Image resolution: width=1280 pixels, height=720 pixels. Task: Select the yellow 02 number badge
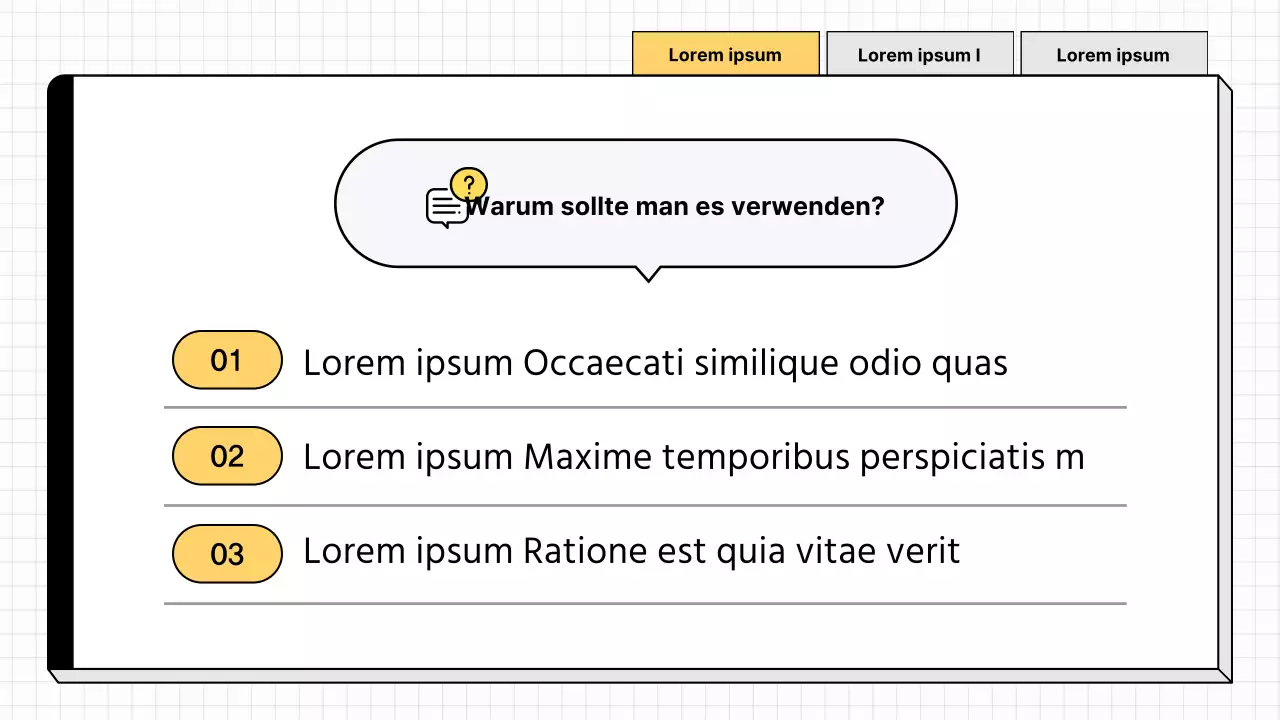tap(227, 456)
